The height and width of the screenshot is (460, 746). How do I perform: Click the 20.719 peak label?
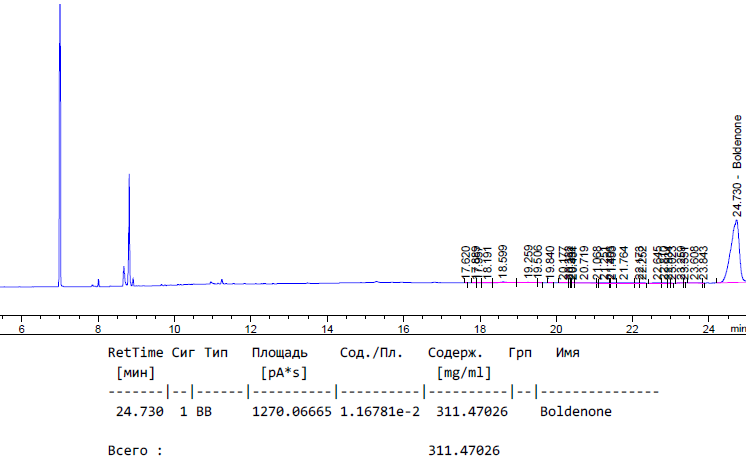pos(585,261)
